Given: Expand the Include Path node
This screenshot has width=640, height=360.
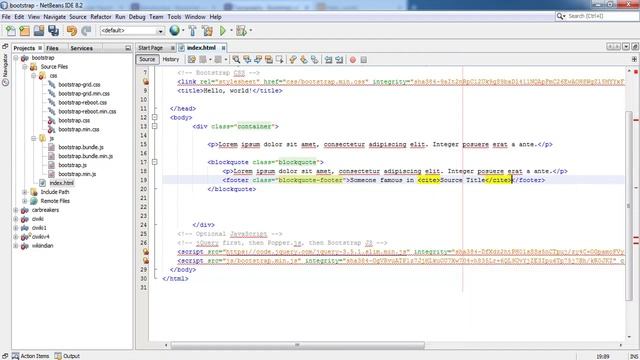Looking at the screenshot, I should [x=25, y=192].
